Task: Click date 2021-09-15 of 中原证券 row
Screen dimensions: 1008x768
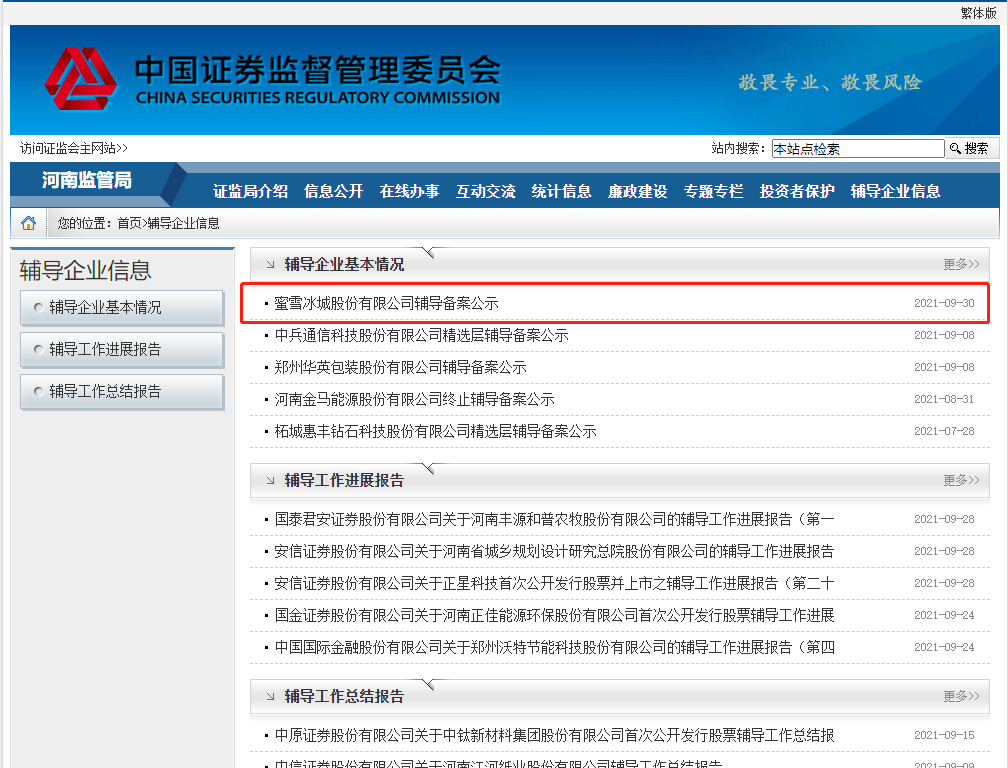Action: (x=944, y=735)
